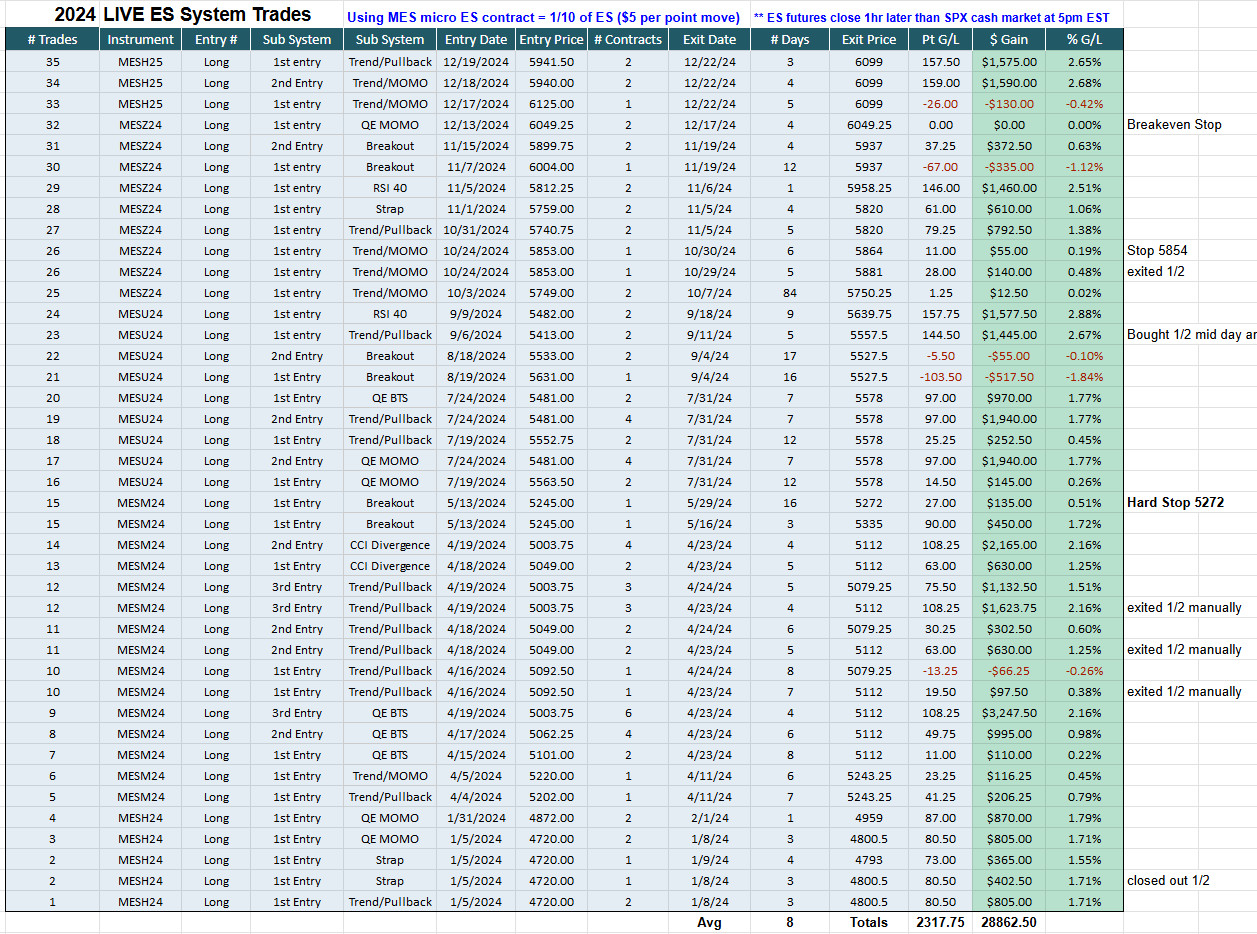Viewport: 1257px width, 934px height.
Task: Click the 'Entry Date' header cell
Action: 476,39
